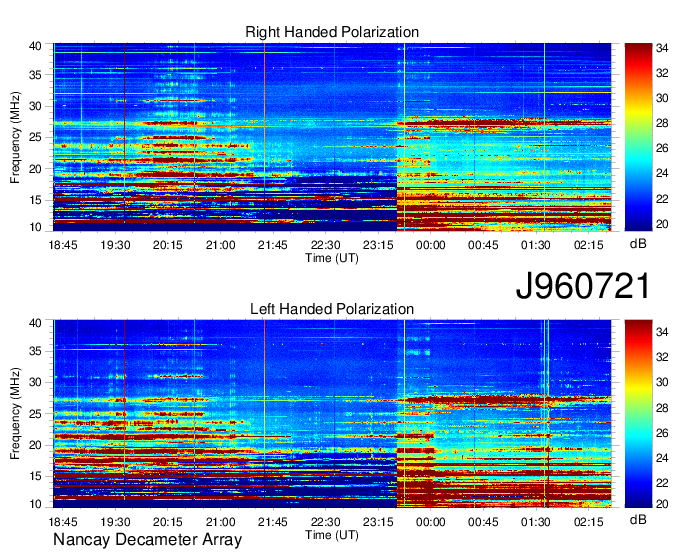Click the 22:30 time tick under Left Handed plot

click(325, 522)
